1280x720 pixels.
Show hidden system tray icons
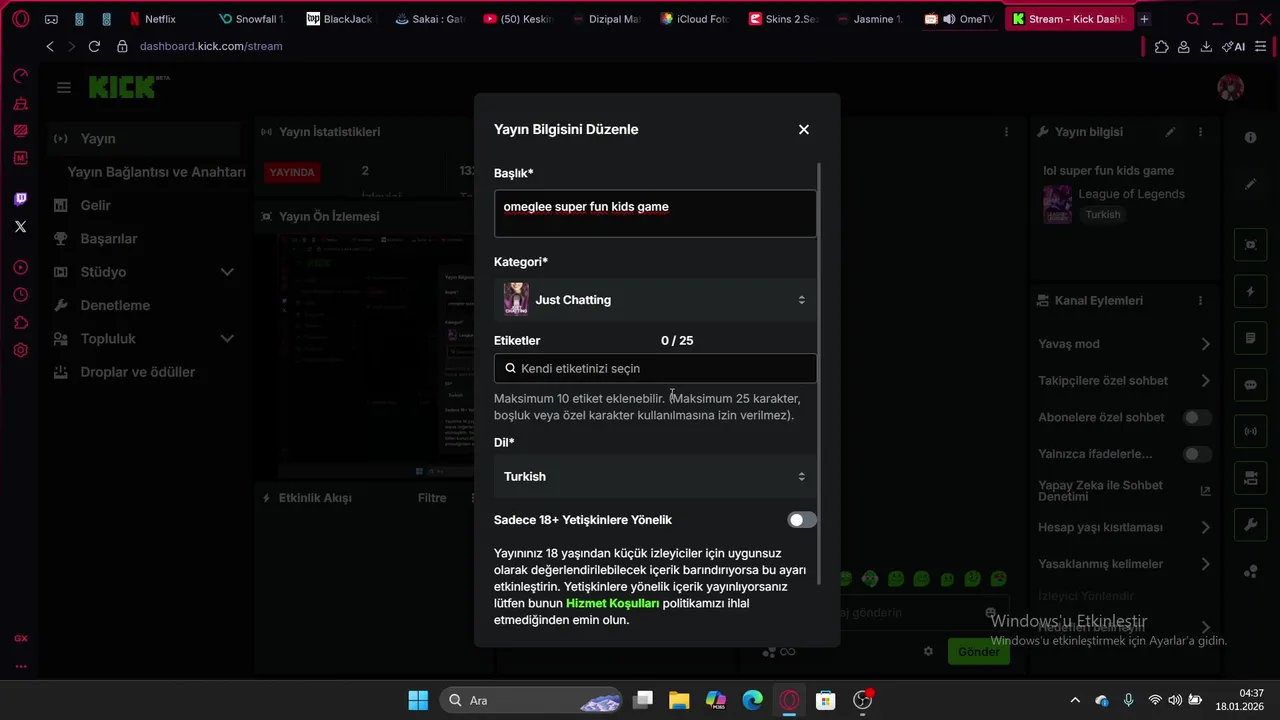point(1075,700)
